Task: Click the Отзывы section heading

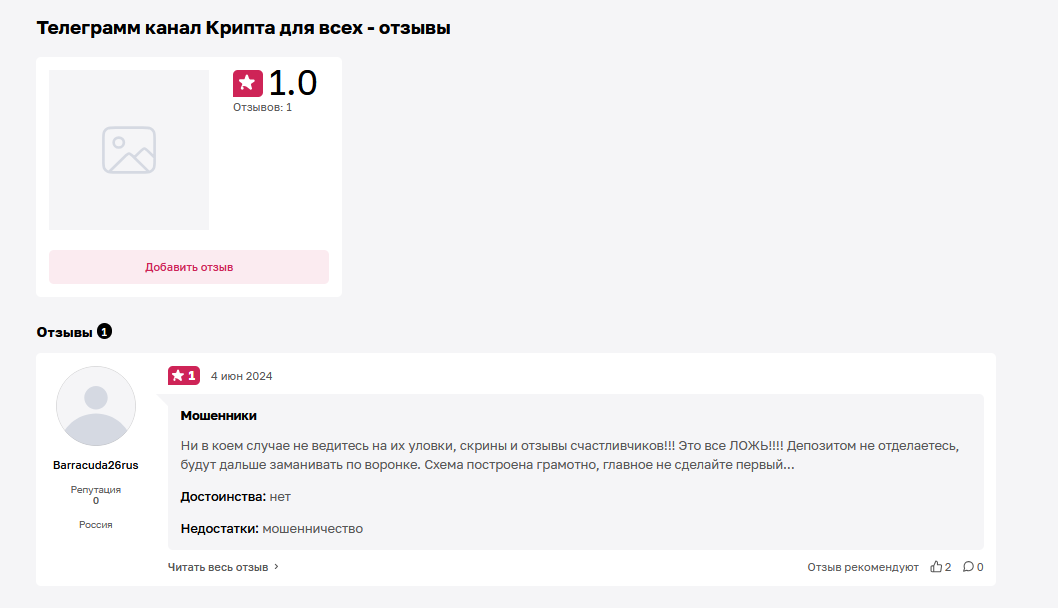Action: click(x=64, y=332)
